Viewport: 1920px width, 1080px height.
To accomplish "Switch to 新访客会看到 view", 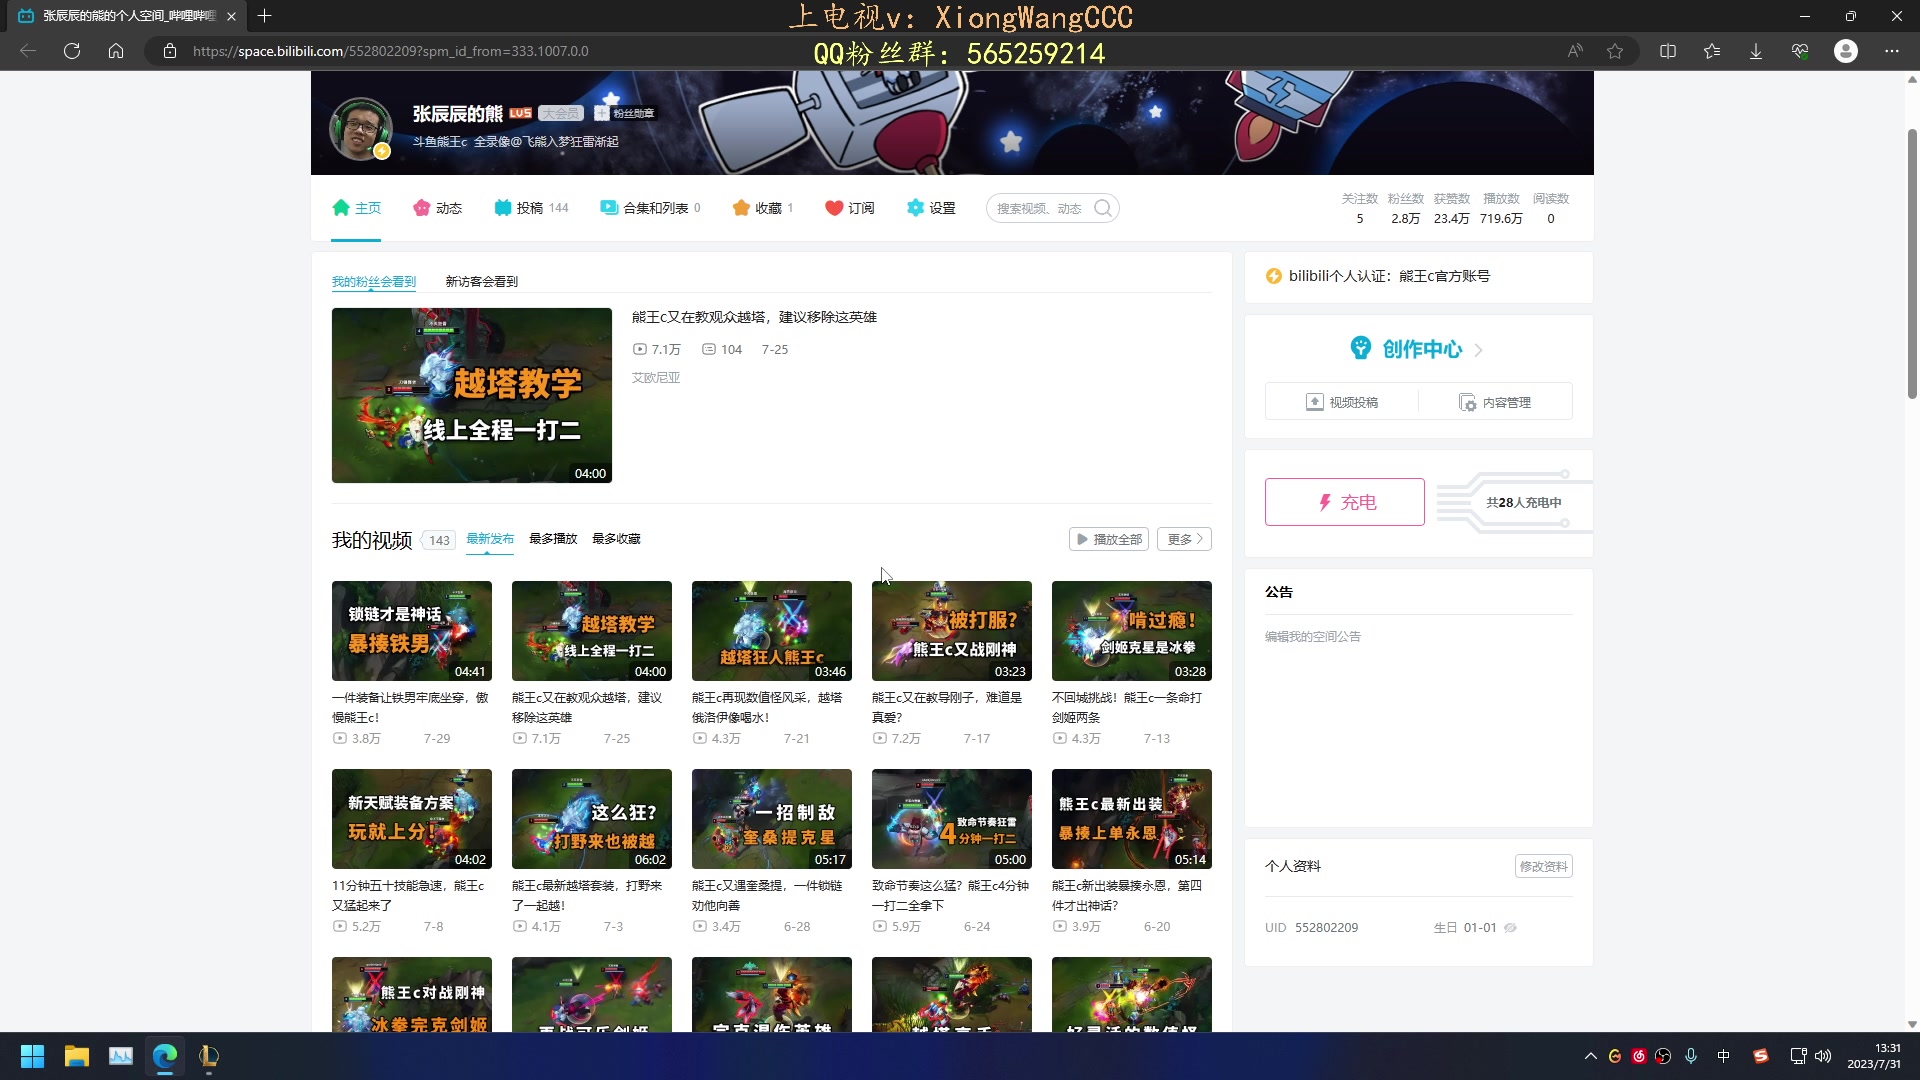I will click(481, 281).
